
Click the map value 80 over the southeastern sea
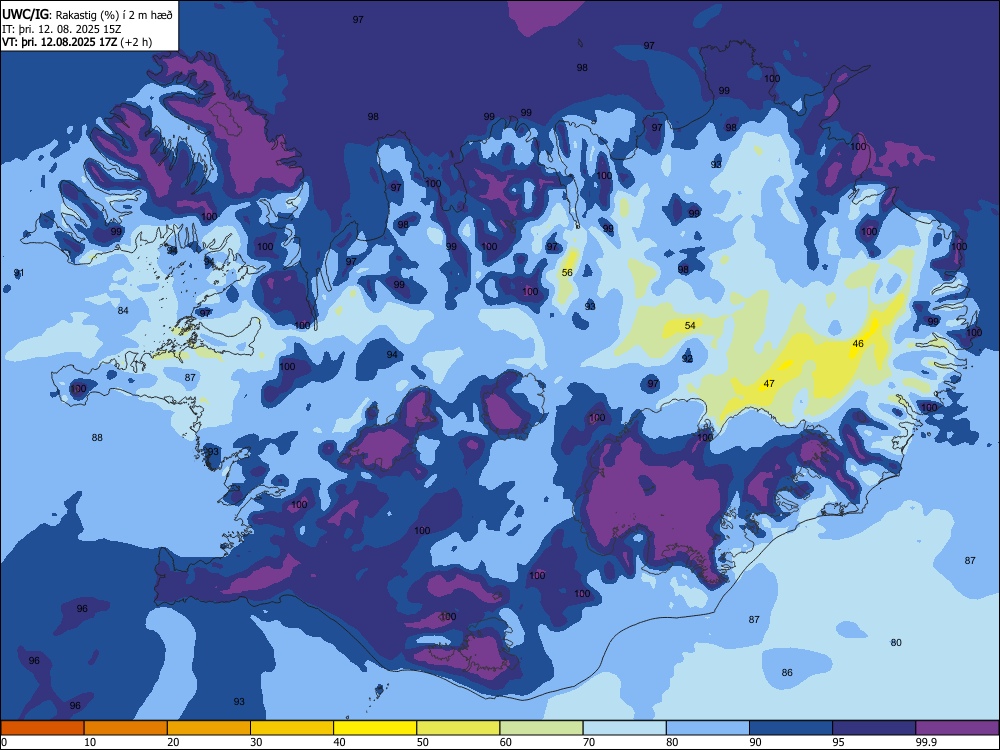896,643
